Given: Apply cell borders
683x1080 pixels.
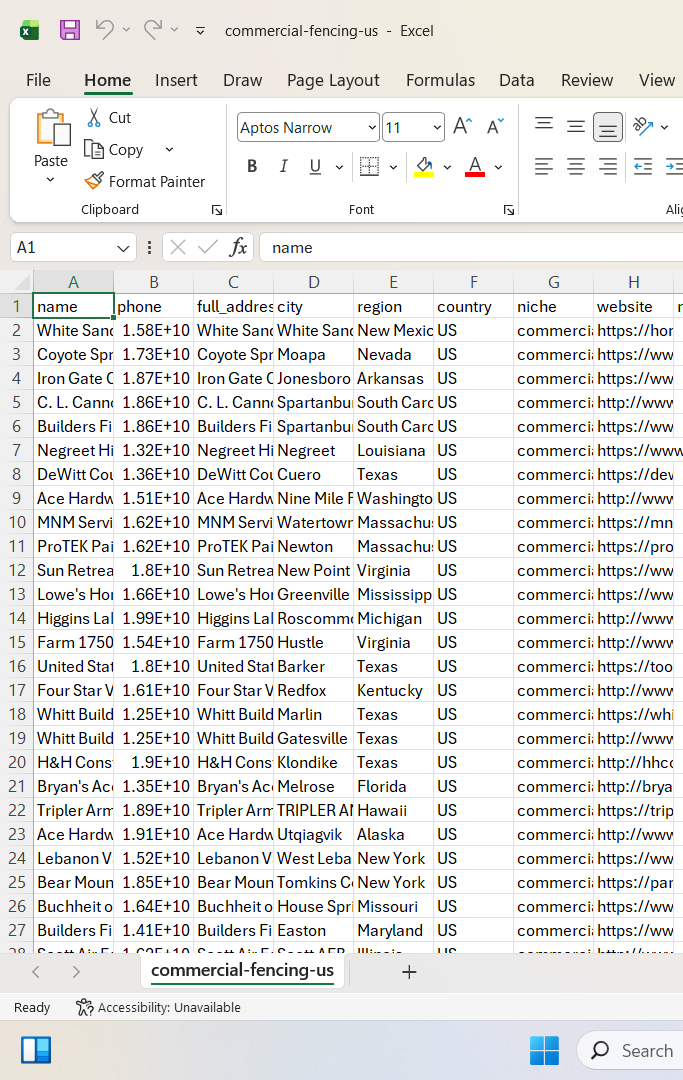Looking at the screenshot, I should (370, 166).
